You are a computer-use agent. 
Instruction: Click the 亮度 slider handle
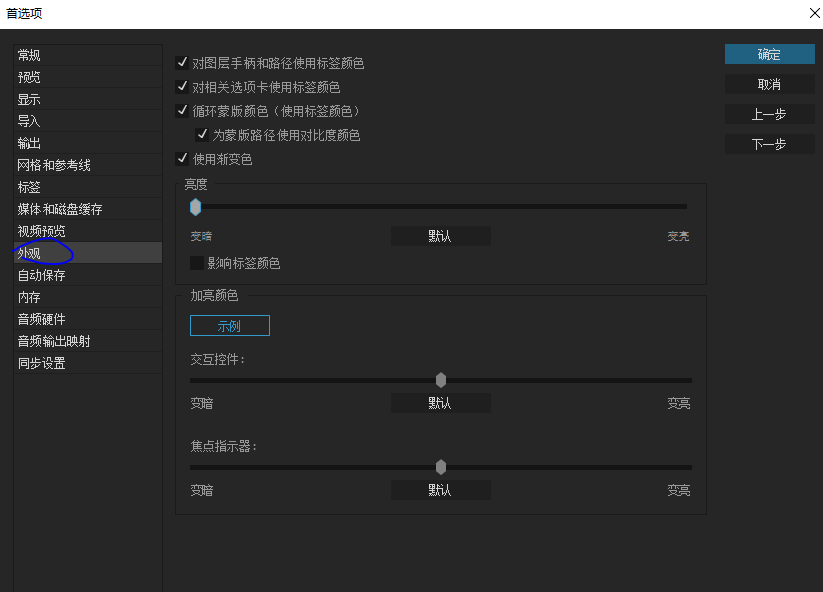tap(195, 207)
